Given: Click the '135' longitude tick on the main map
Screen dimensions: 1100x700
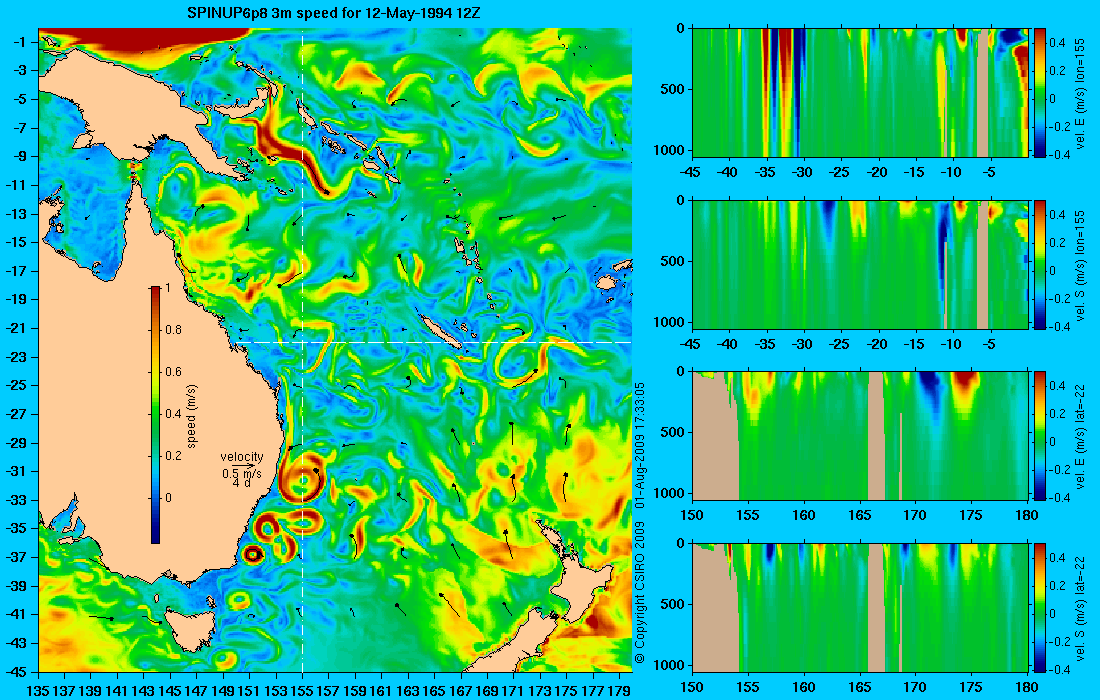Looking at the screenshot, I should (37, 690).
